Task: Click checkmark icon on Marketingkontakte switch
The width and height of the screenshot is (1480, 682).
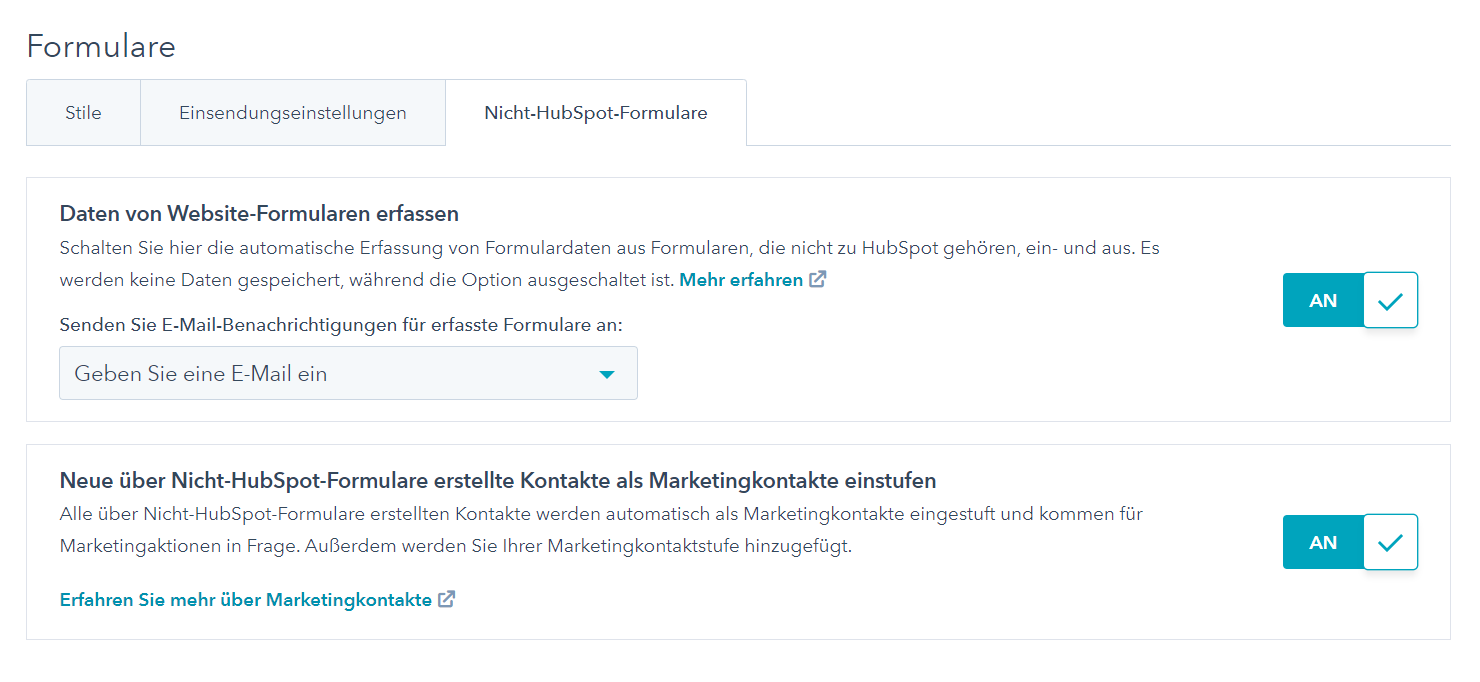Action: click(1390, 543)
